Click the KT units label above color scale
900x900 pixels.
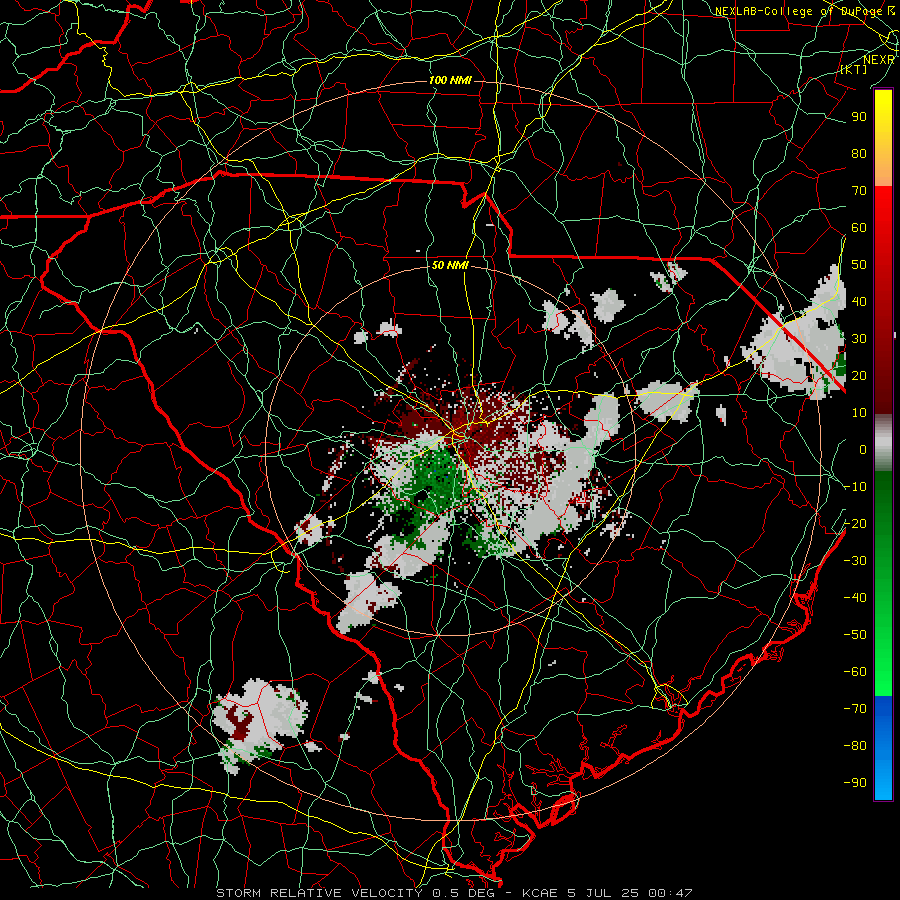(854, 69)
